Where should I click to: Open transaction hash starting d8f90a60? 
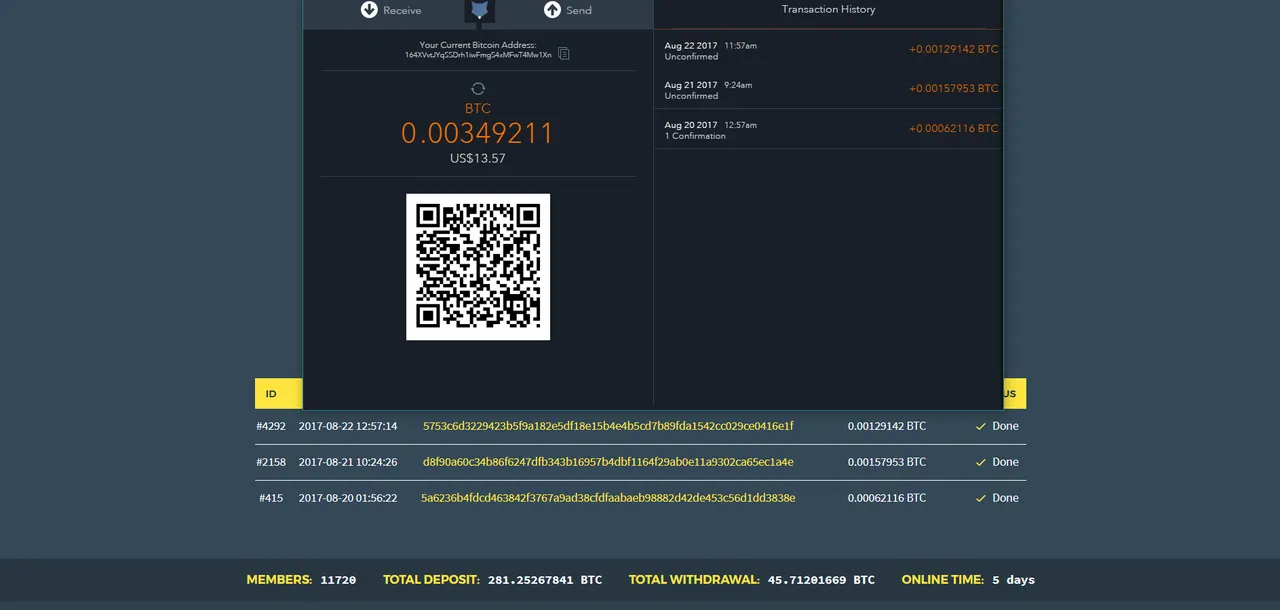coord(608,462)
